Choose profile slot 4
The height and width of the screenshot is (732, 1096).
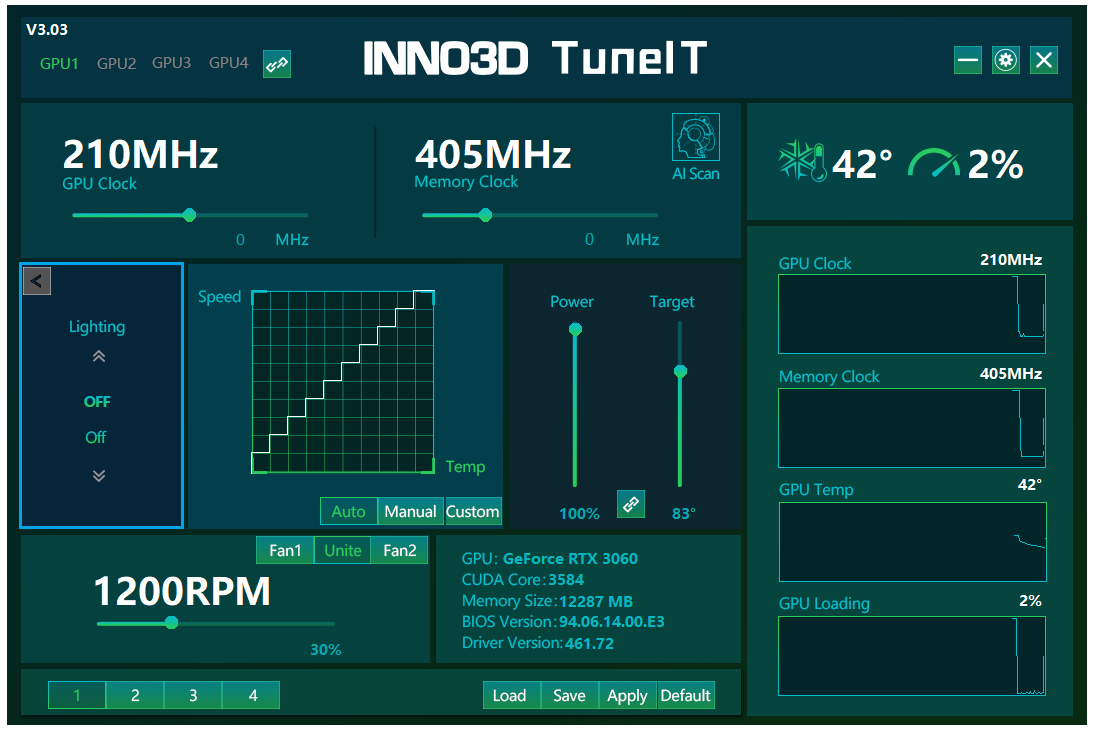point(251,695)
